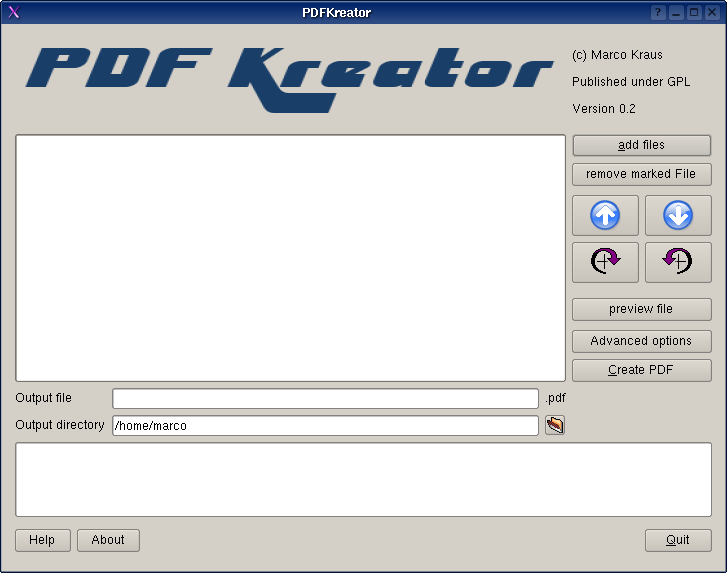Screen dimensions: 727x573
Task: Rotate the page clockwise
Action: pos(605,262)
